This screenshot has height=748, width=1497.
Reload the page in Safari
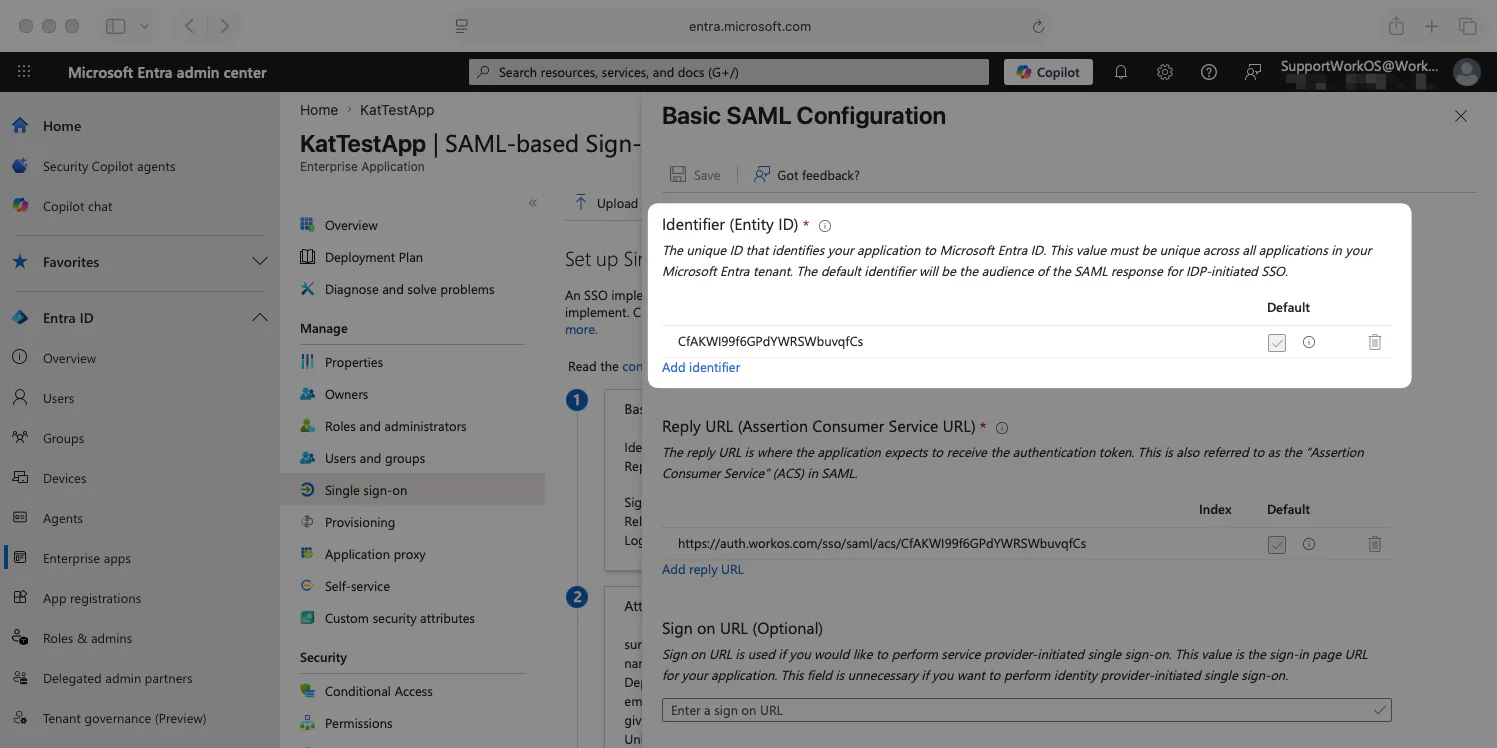(1038, 26)
